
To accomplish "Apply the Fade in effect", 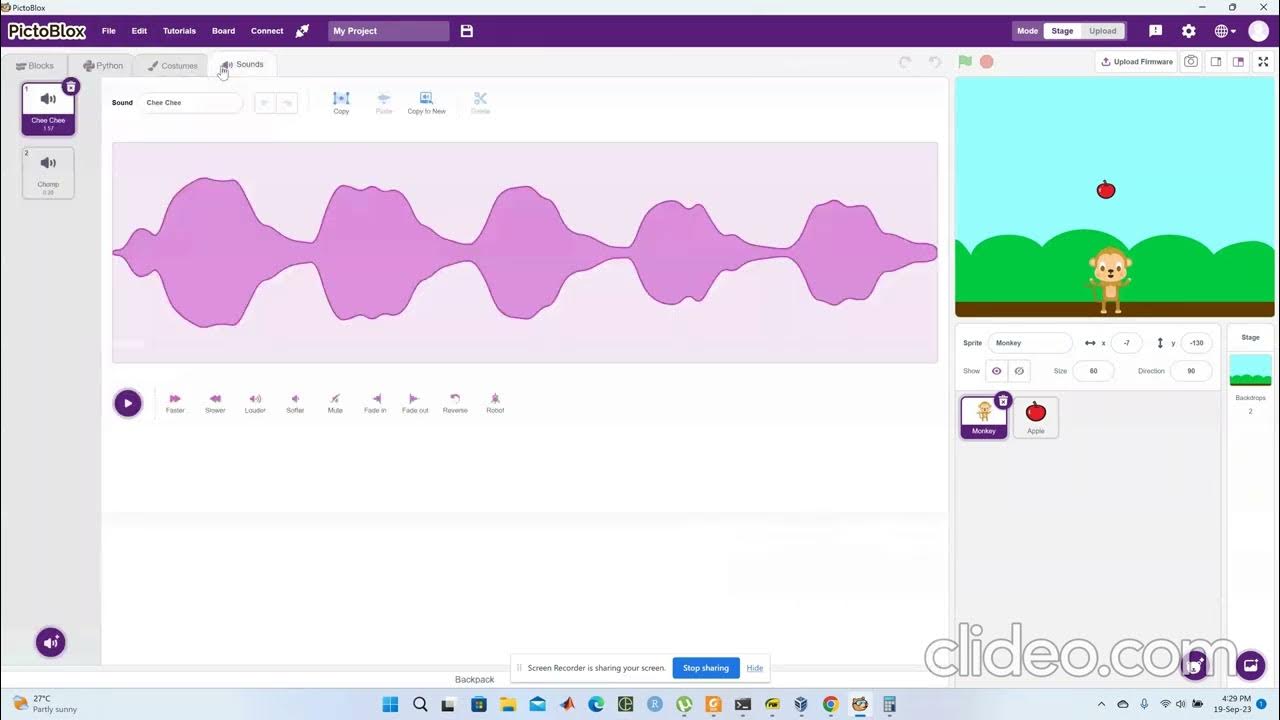I will pos(375,403).
